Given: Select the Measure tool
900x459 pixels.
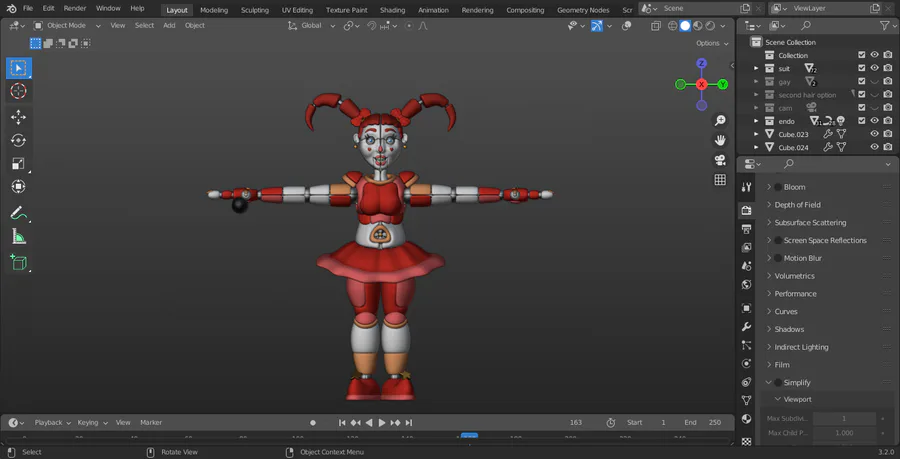Looking at the screenshot, I should tap(19, 236).
